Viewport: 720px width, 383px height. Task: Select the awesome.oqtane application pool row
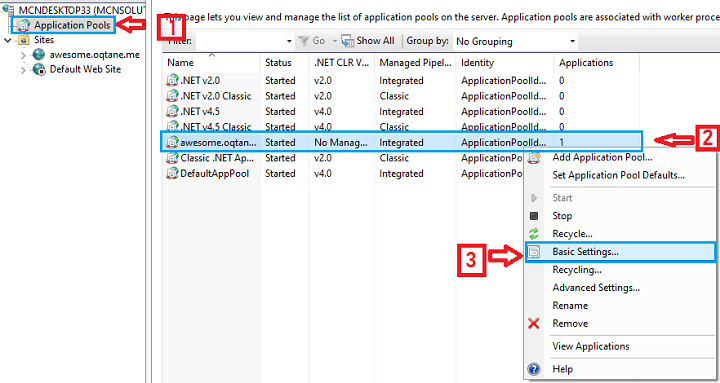click(400, 142)
